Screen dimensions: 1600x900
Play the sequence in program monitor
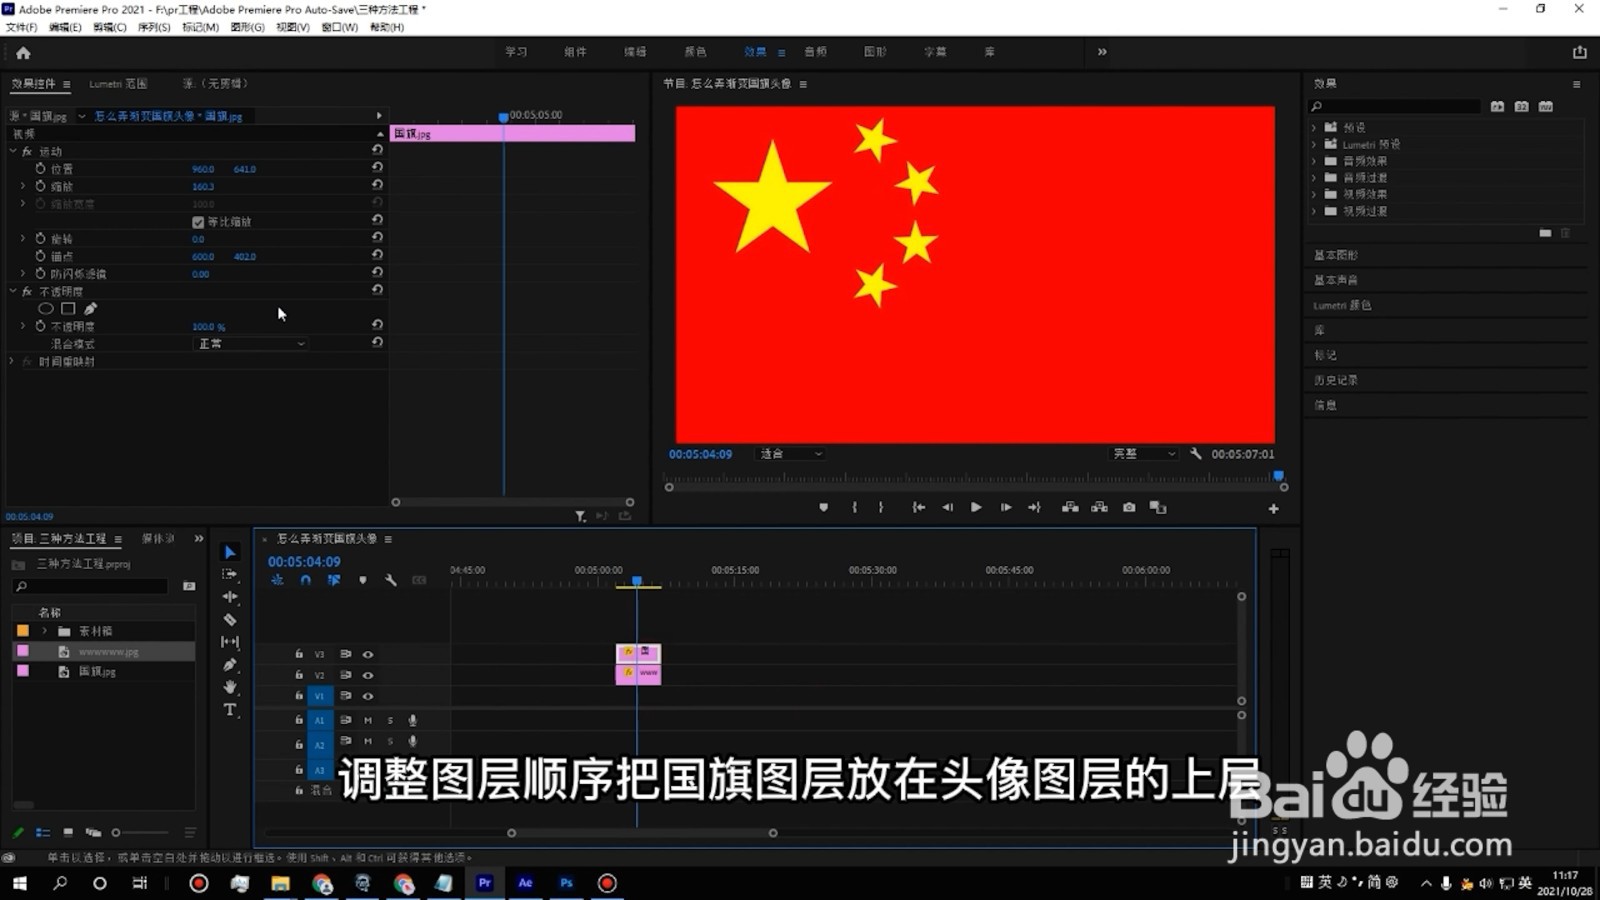coord(976,508)
